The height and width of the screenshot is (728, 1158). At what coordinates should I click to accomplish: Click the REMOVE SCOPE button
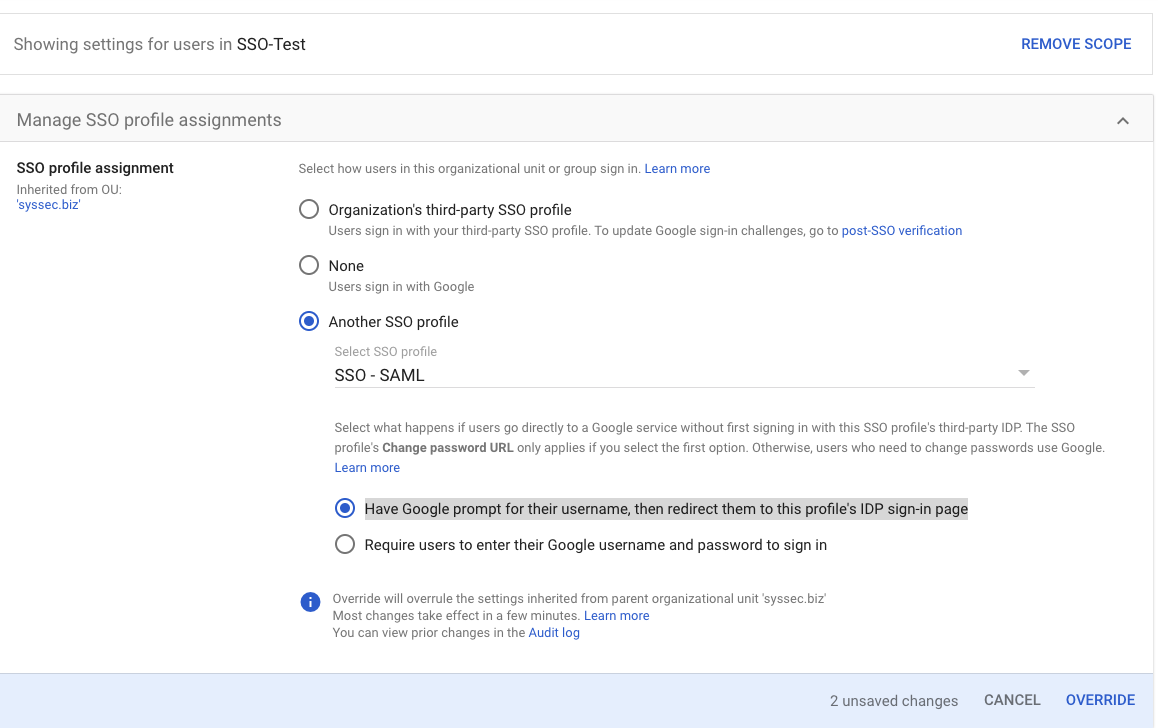(x=1076, y=44)
